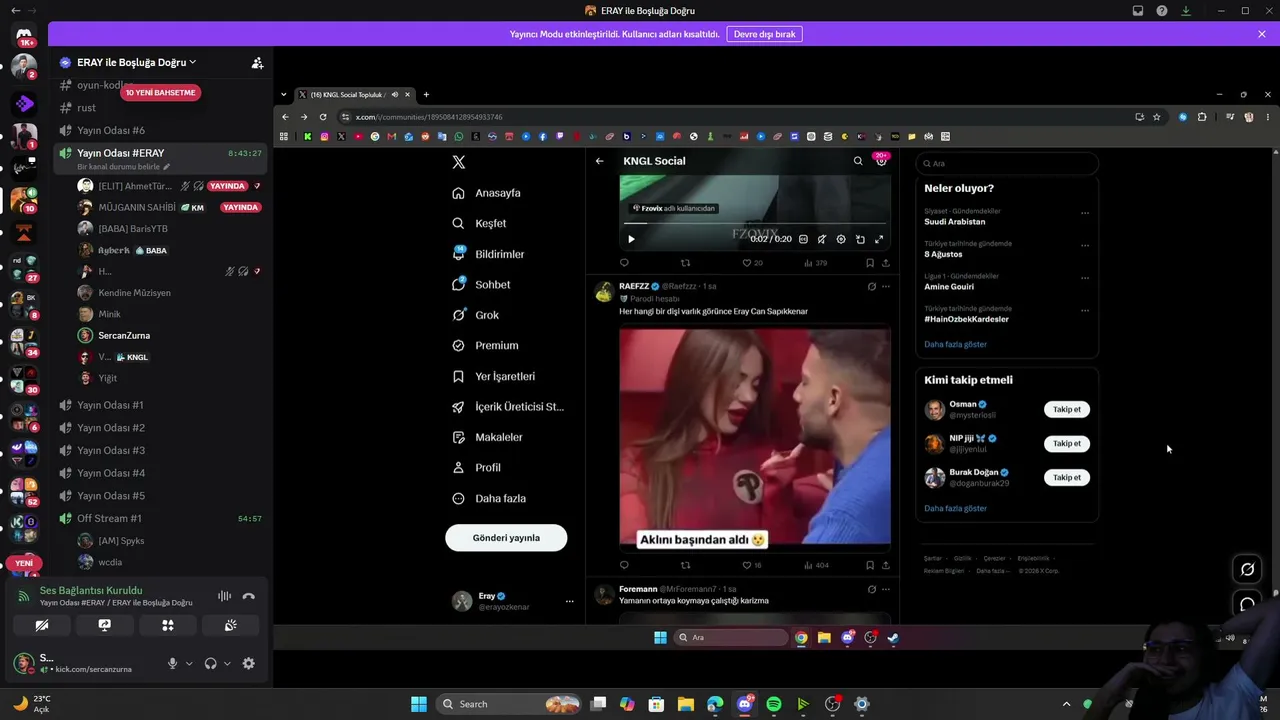Screen dimensions: 1280x720
Task: Turn on the Discord camera
Action: click(42, 625)
